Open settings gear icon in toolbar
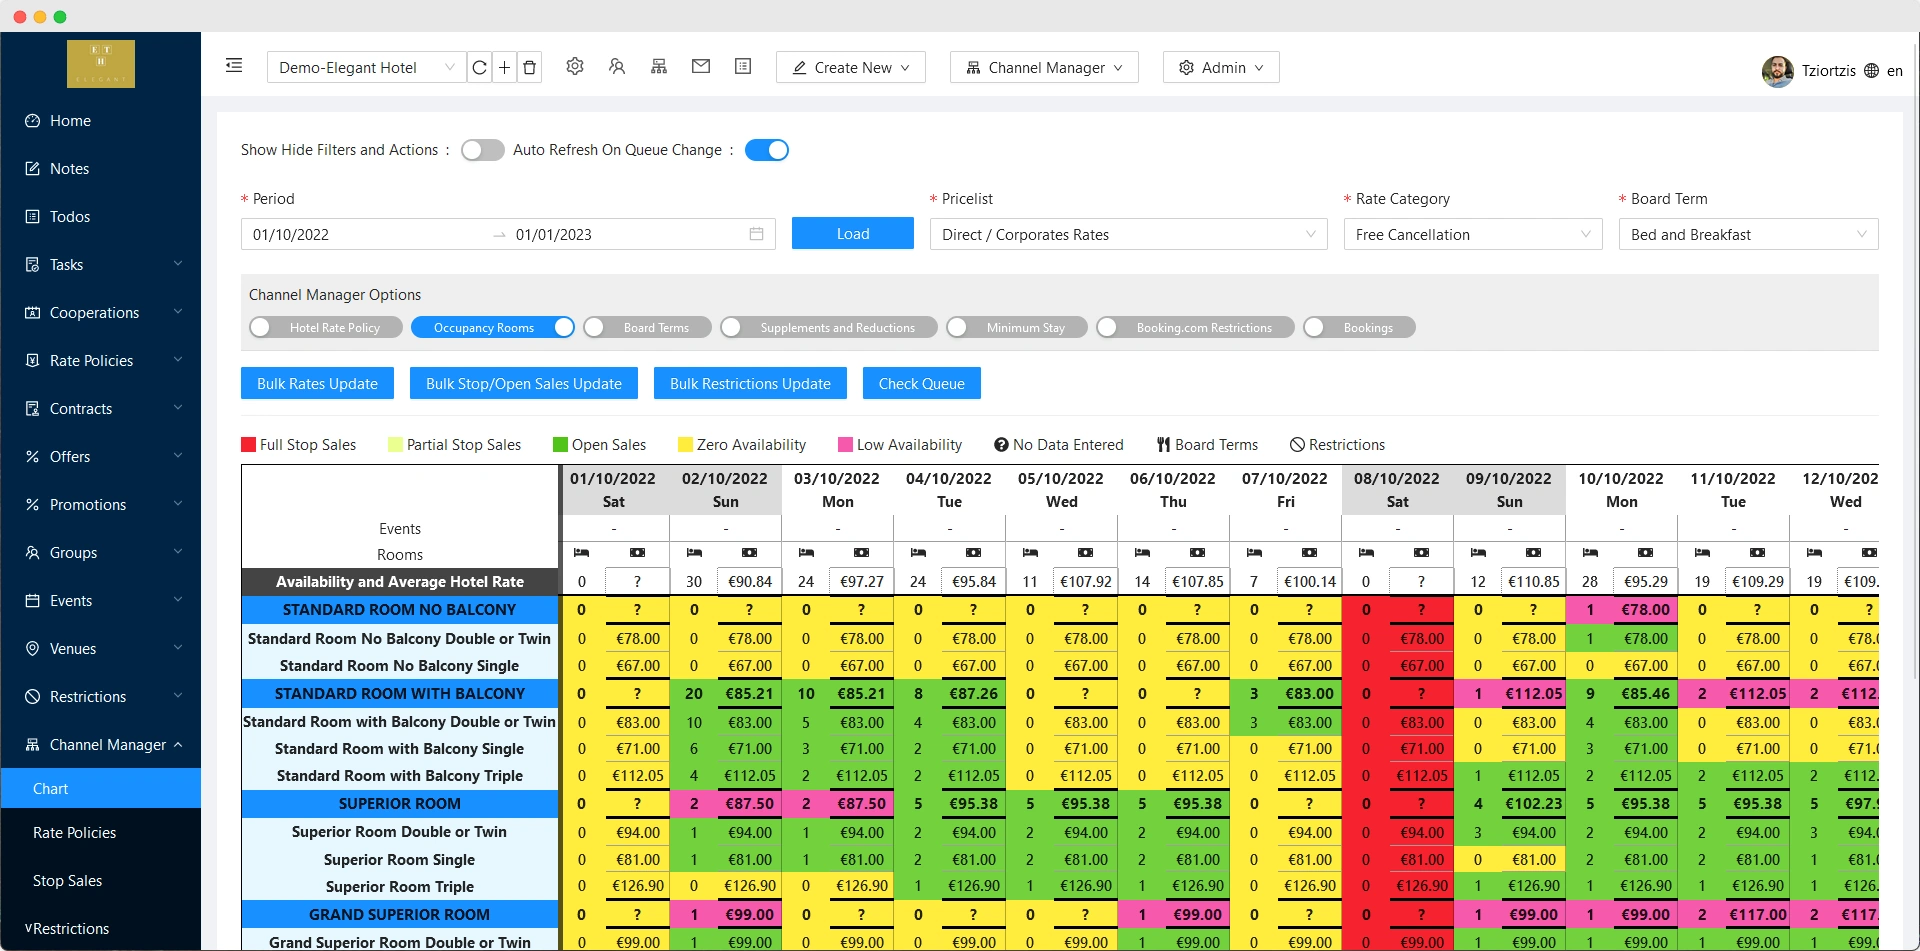This screenshot has width=1920, height=951. (x=575, y=66)
